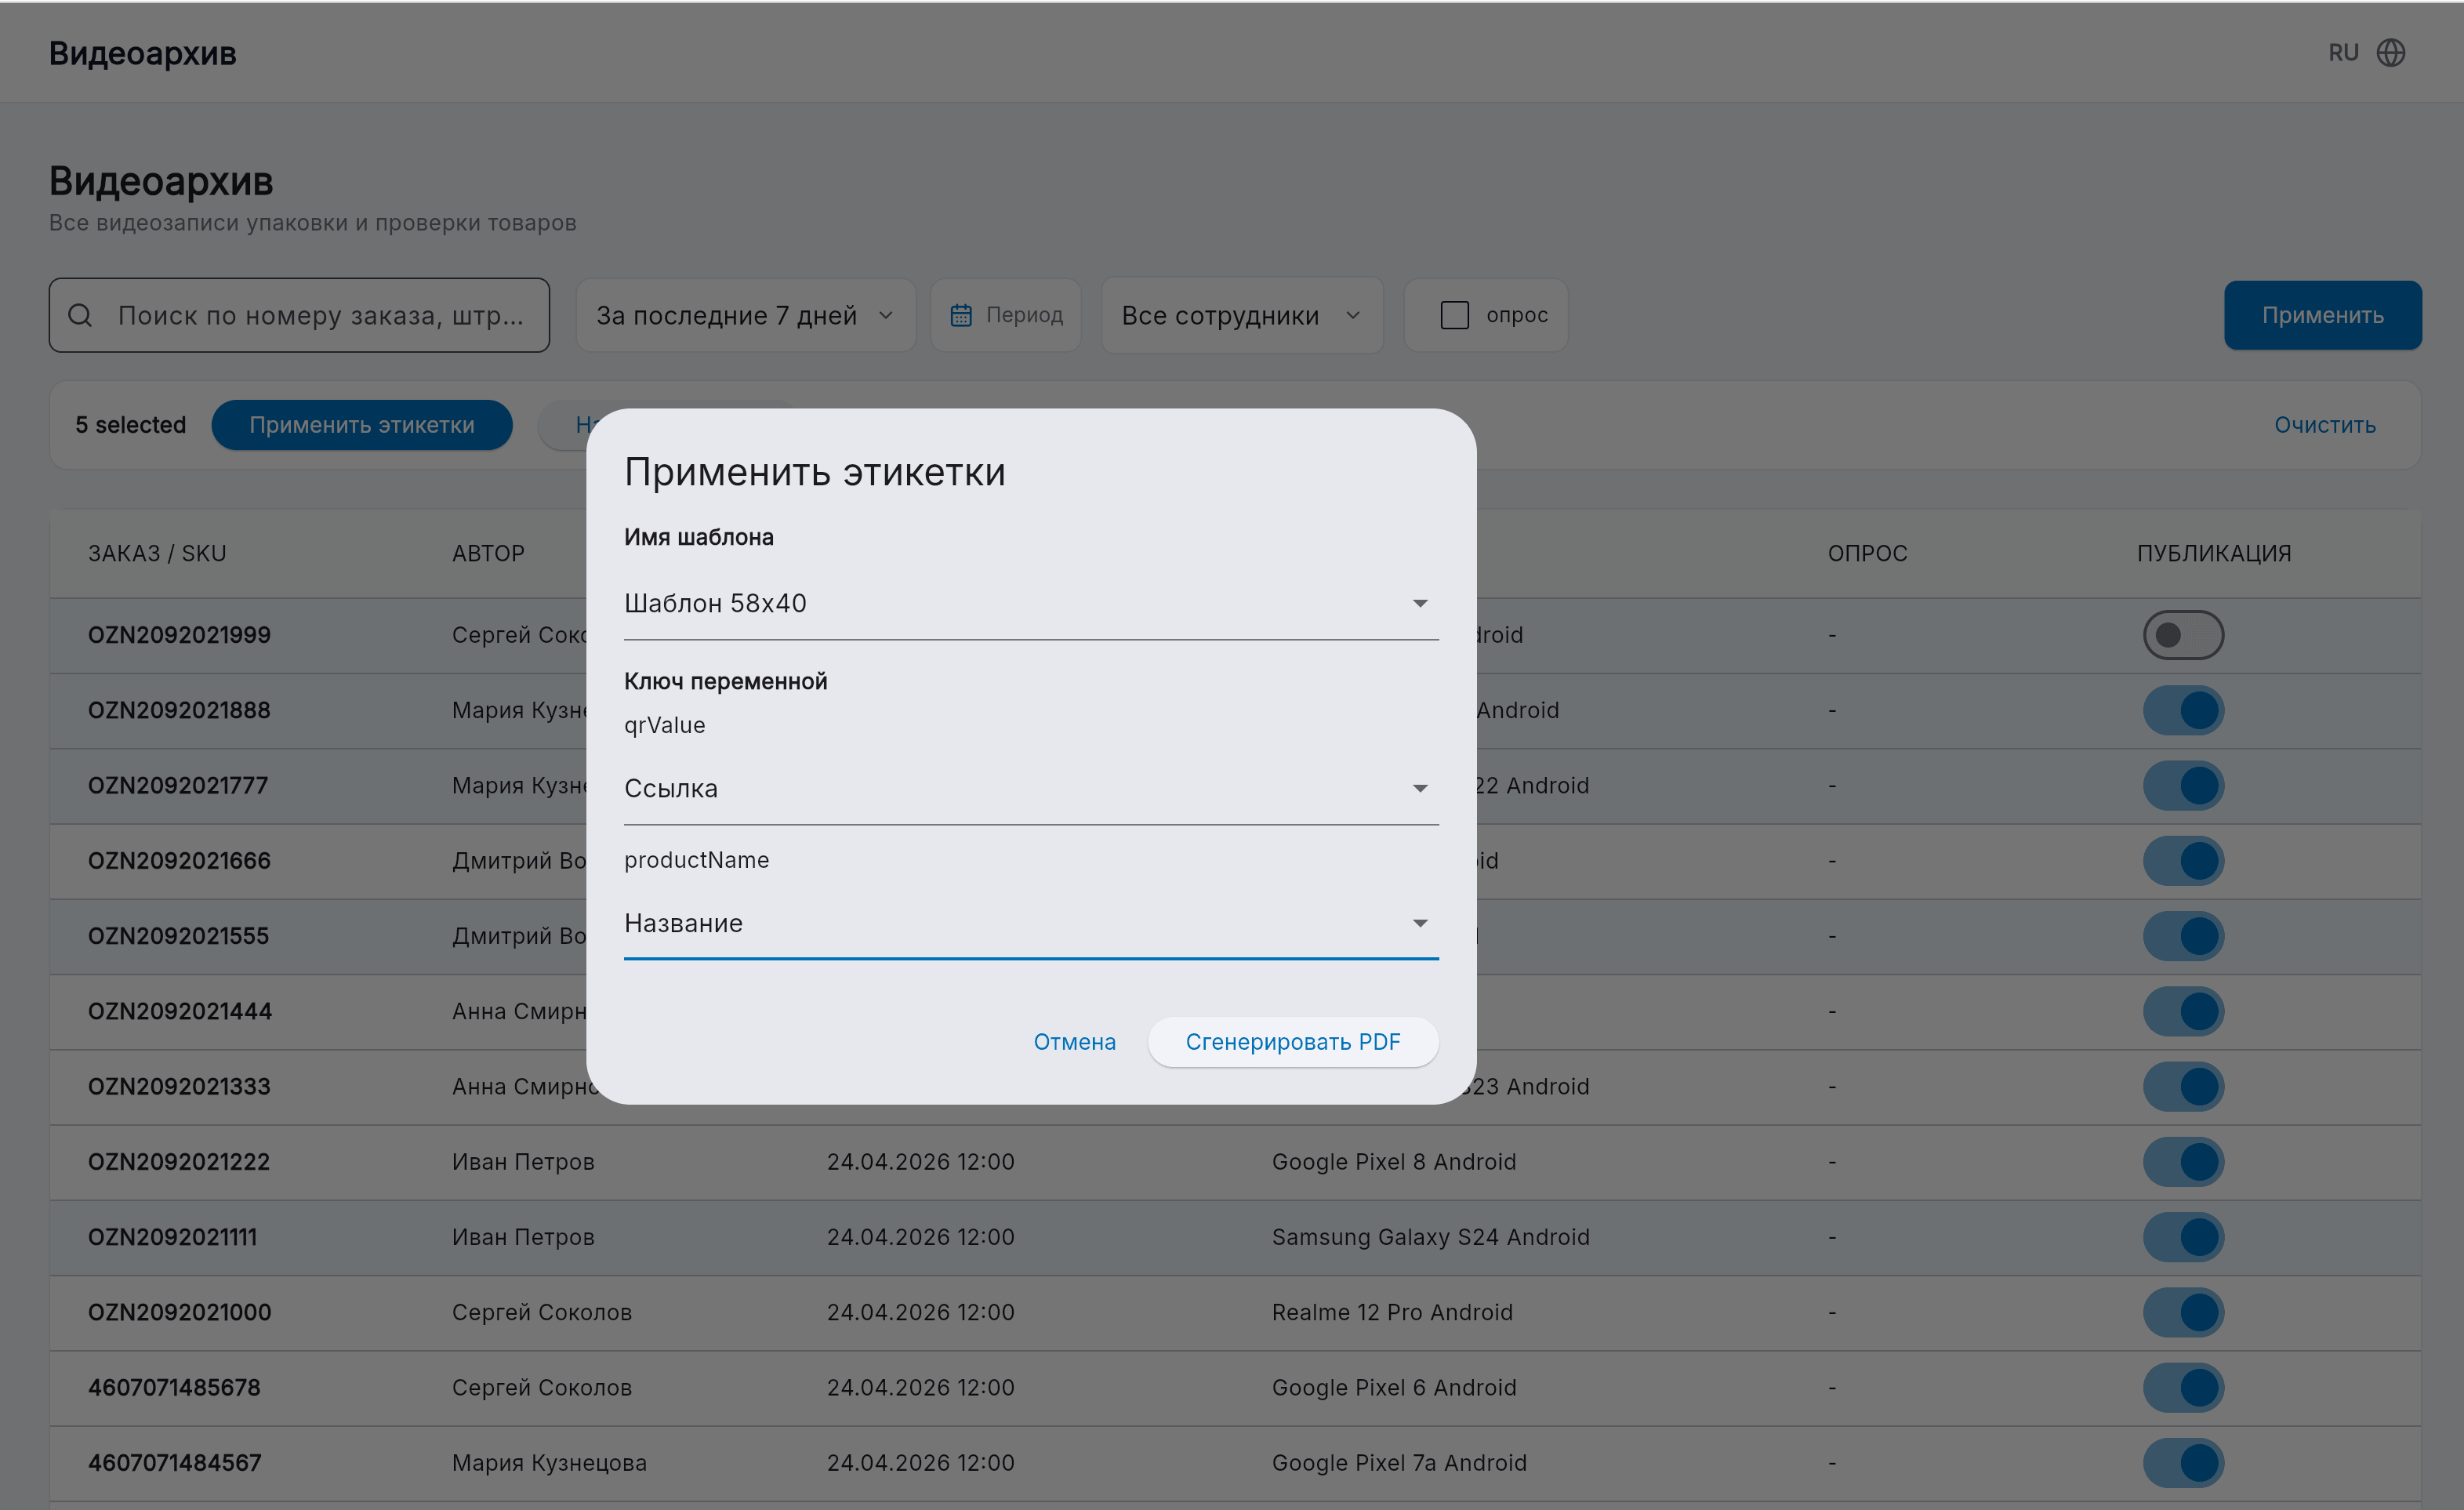Click the calendar icon in Период
The width and height of the screenshot is (2464, 1510).
[x=960, y=315]
